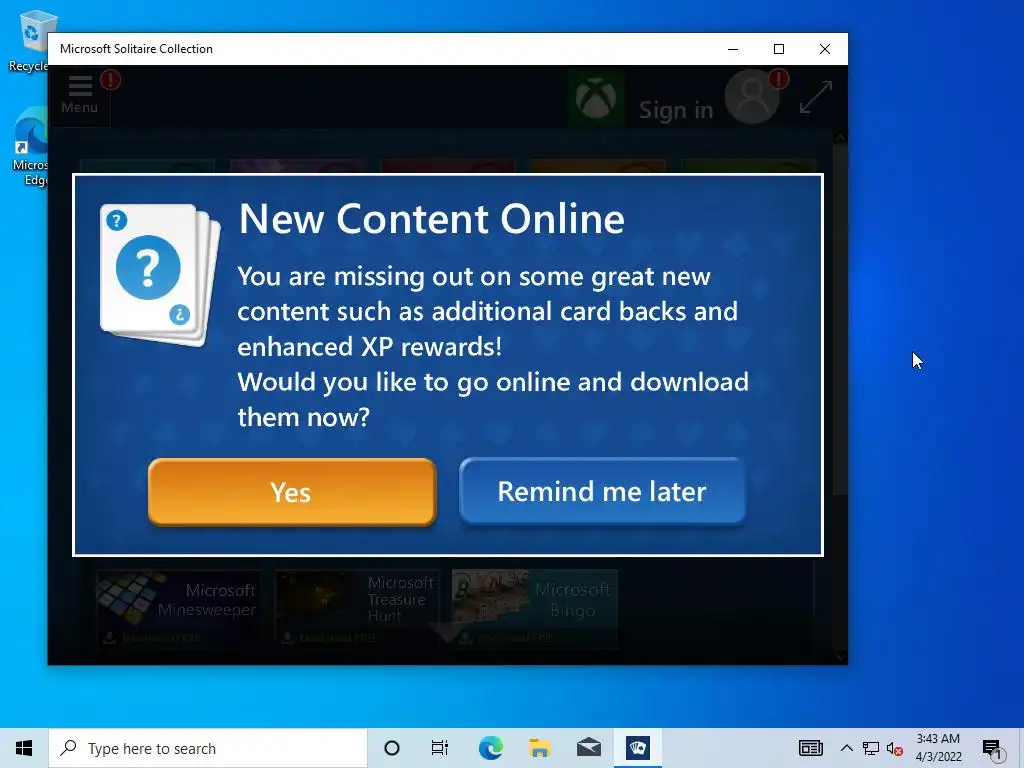The height and width of the screenshot is (768, 1024).
Task: Open the profile avatar icon
Action: 752,97
